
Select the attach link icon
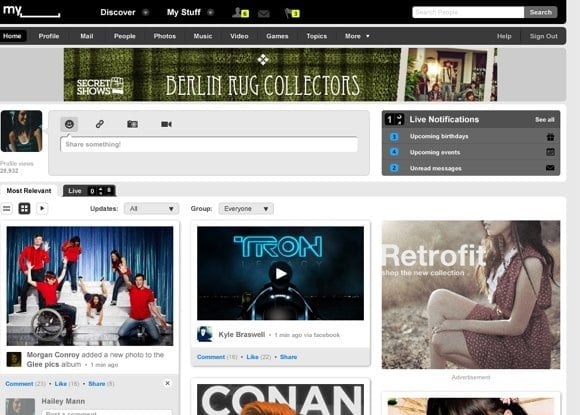(100, 124)
